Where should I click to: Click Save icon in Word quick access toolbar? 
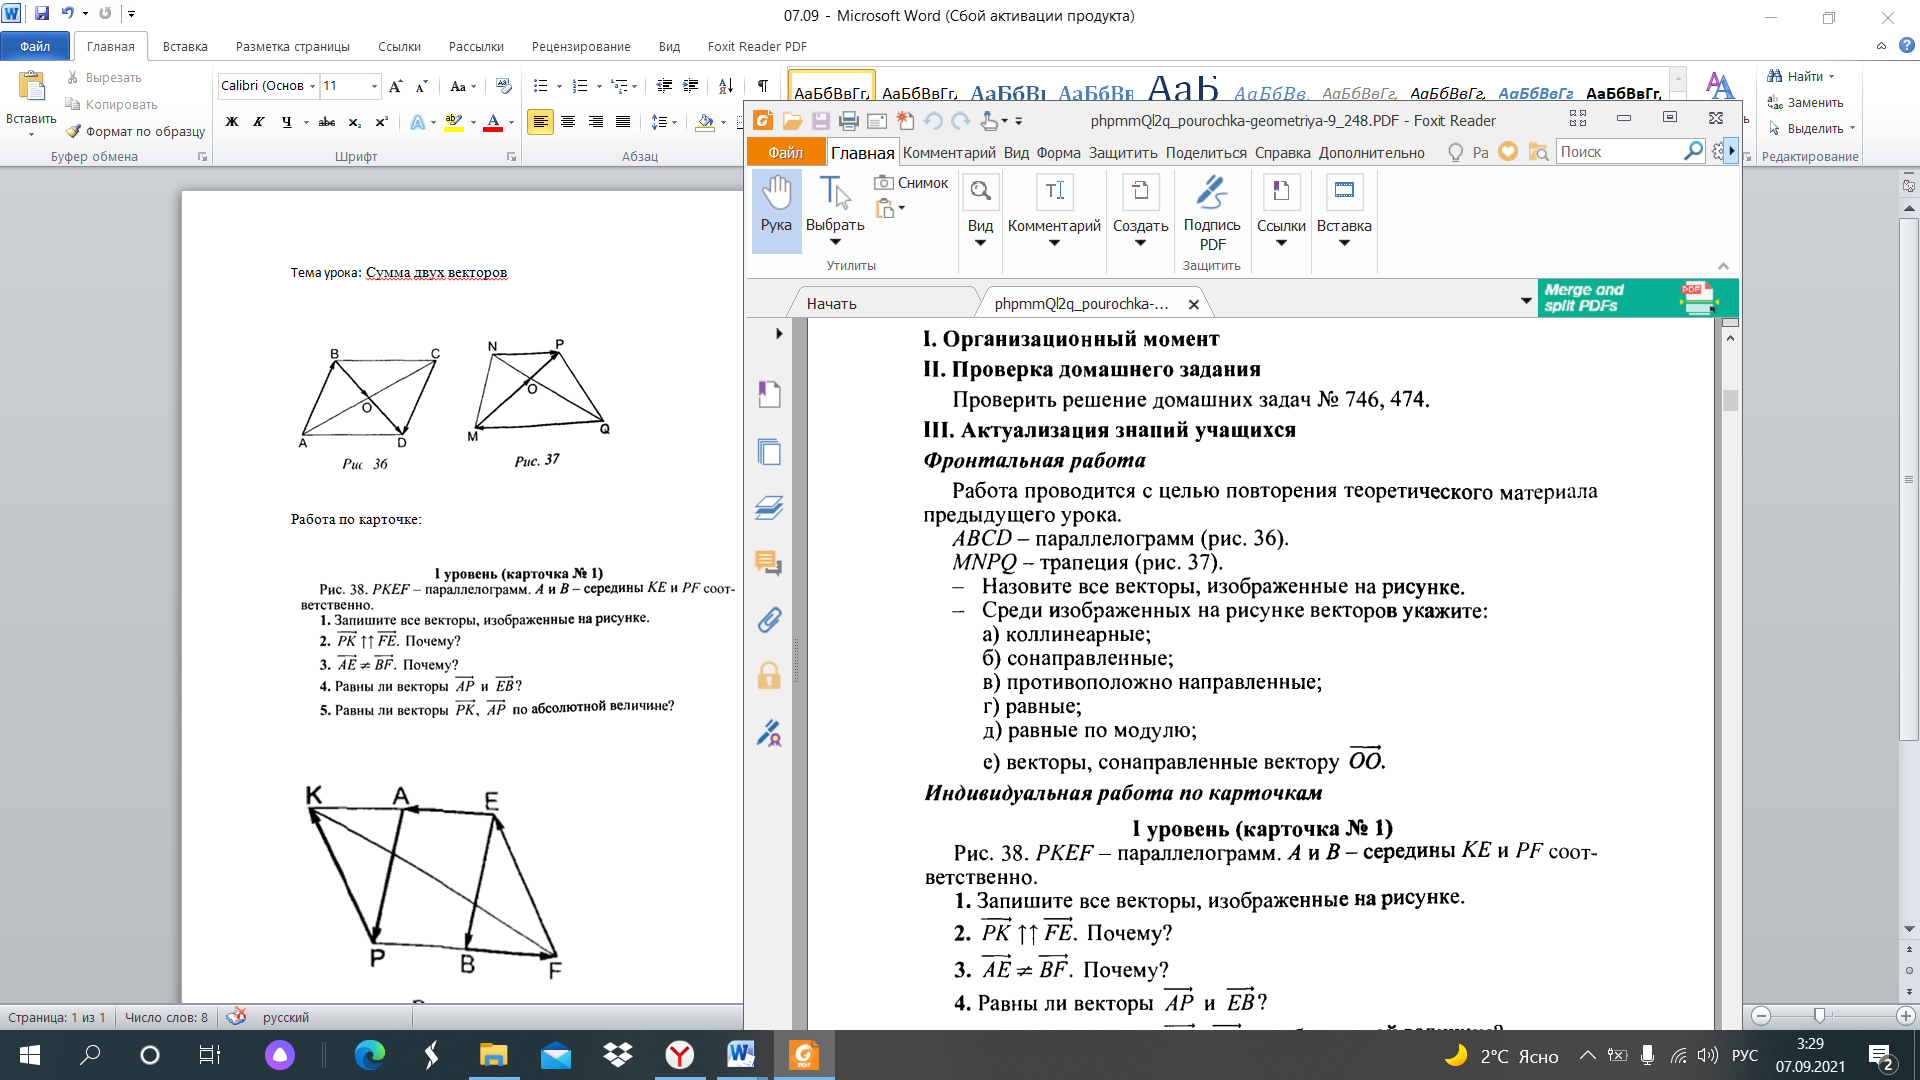tap(42, 14)
